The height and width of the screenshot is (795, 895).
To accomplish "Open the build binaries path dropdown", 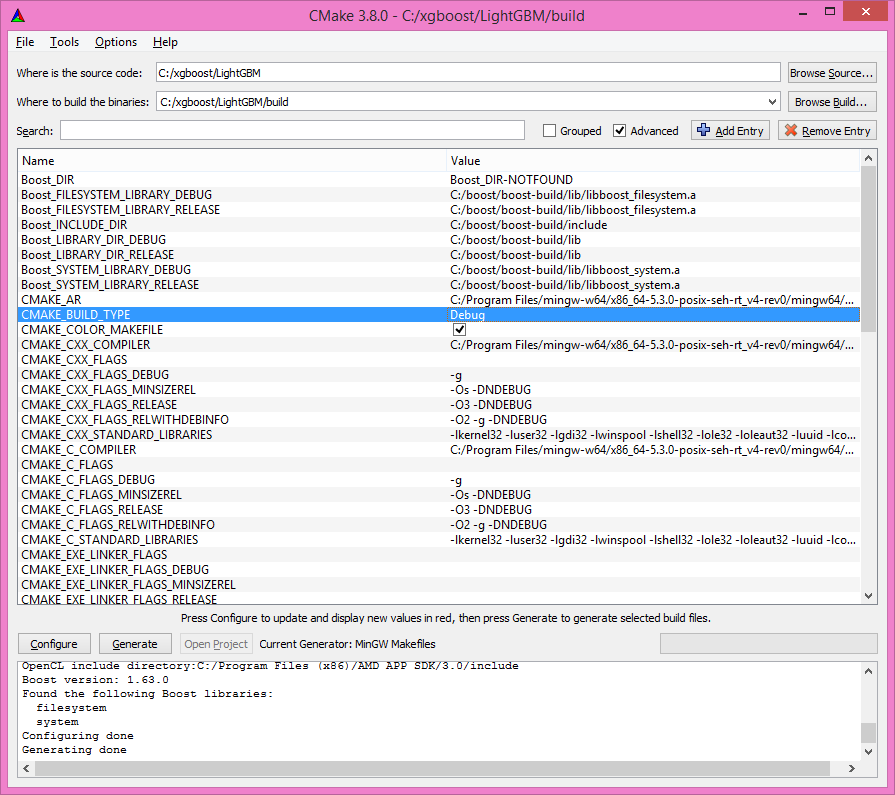I will pos(772,101).
